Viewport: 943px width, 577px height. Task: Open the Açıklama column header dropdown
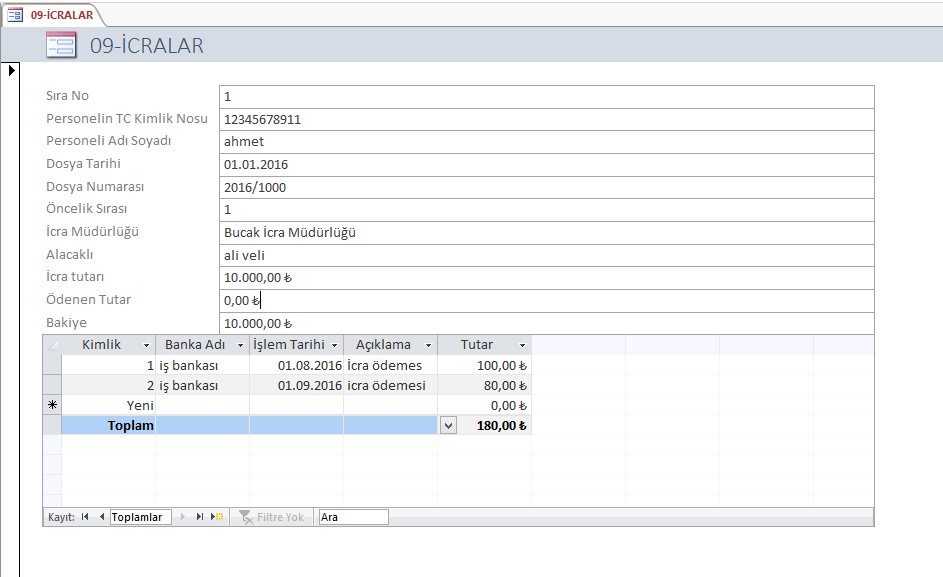click(x=428, y=345)
